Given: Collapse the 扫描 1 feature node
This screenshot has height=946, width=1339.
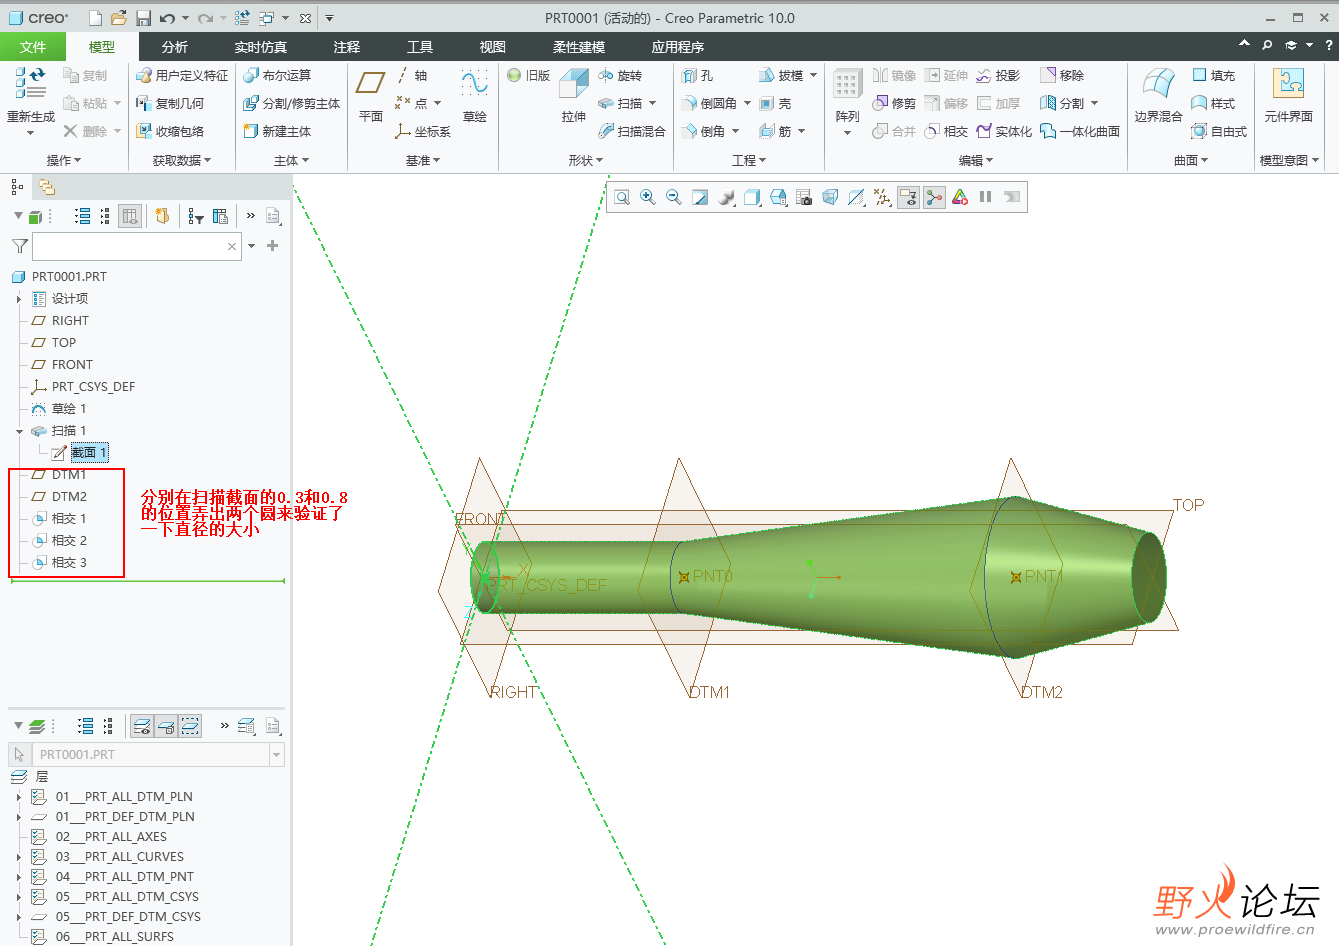Looking at the screenshot, I should click(19, 431).
